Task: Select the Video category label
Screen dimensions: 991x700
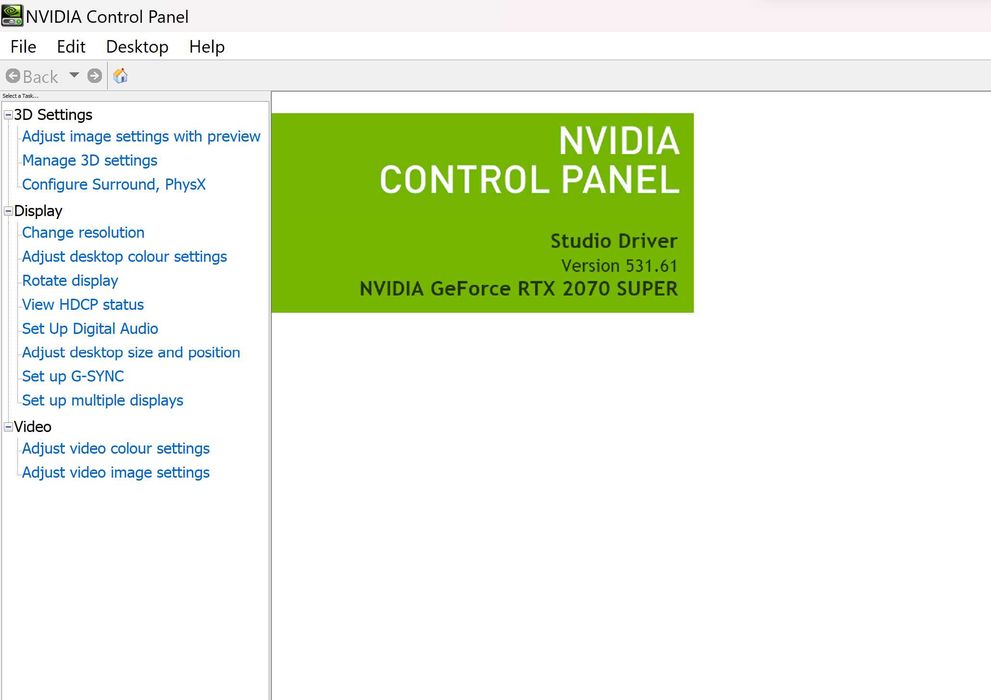Action: (x=32, y=427)
